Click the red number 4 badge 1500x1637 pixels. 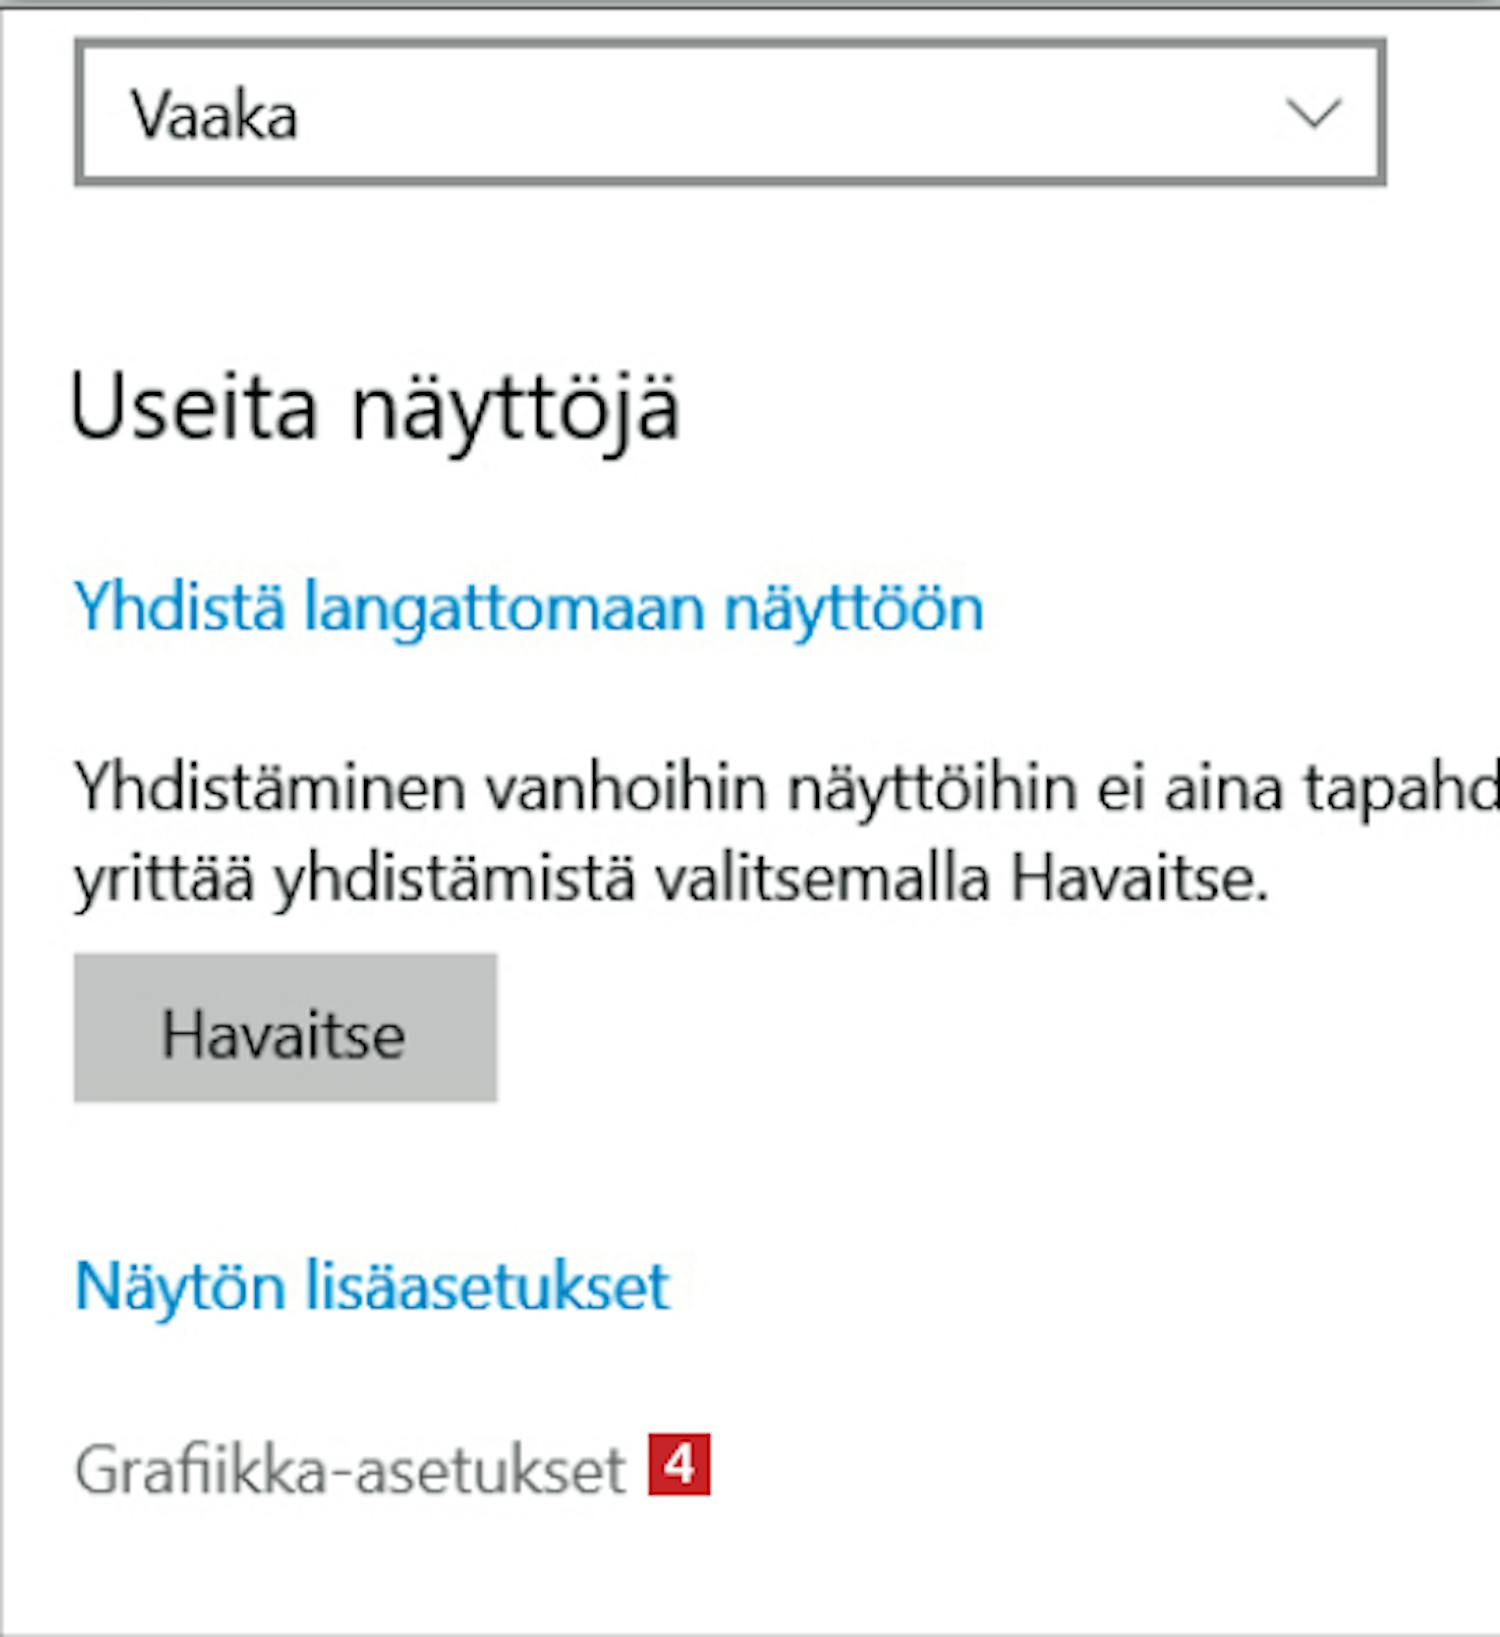pyautogui.click(x=679, y=1465)
